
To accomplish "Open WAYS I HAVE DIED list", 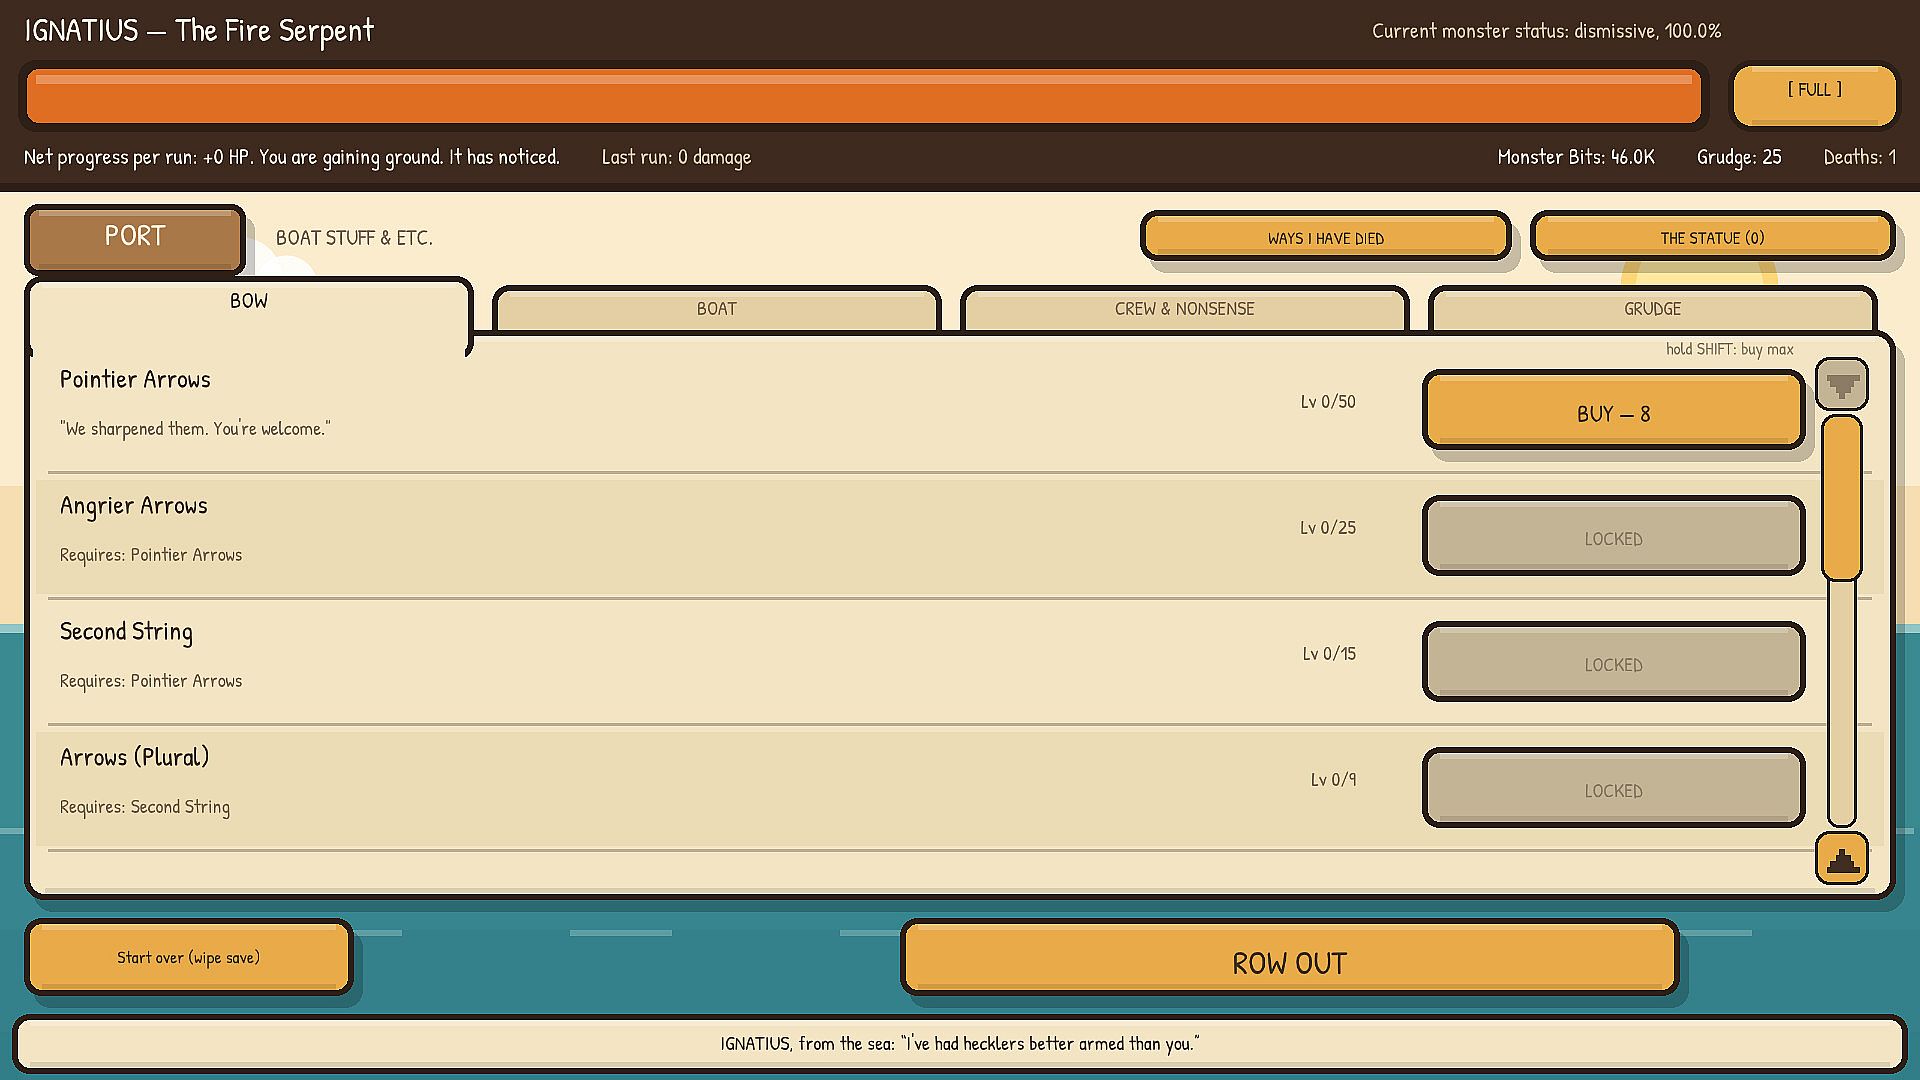I will point(1325,236).
